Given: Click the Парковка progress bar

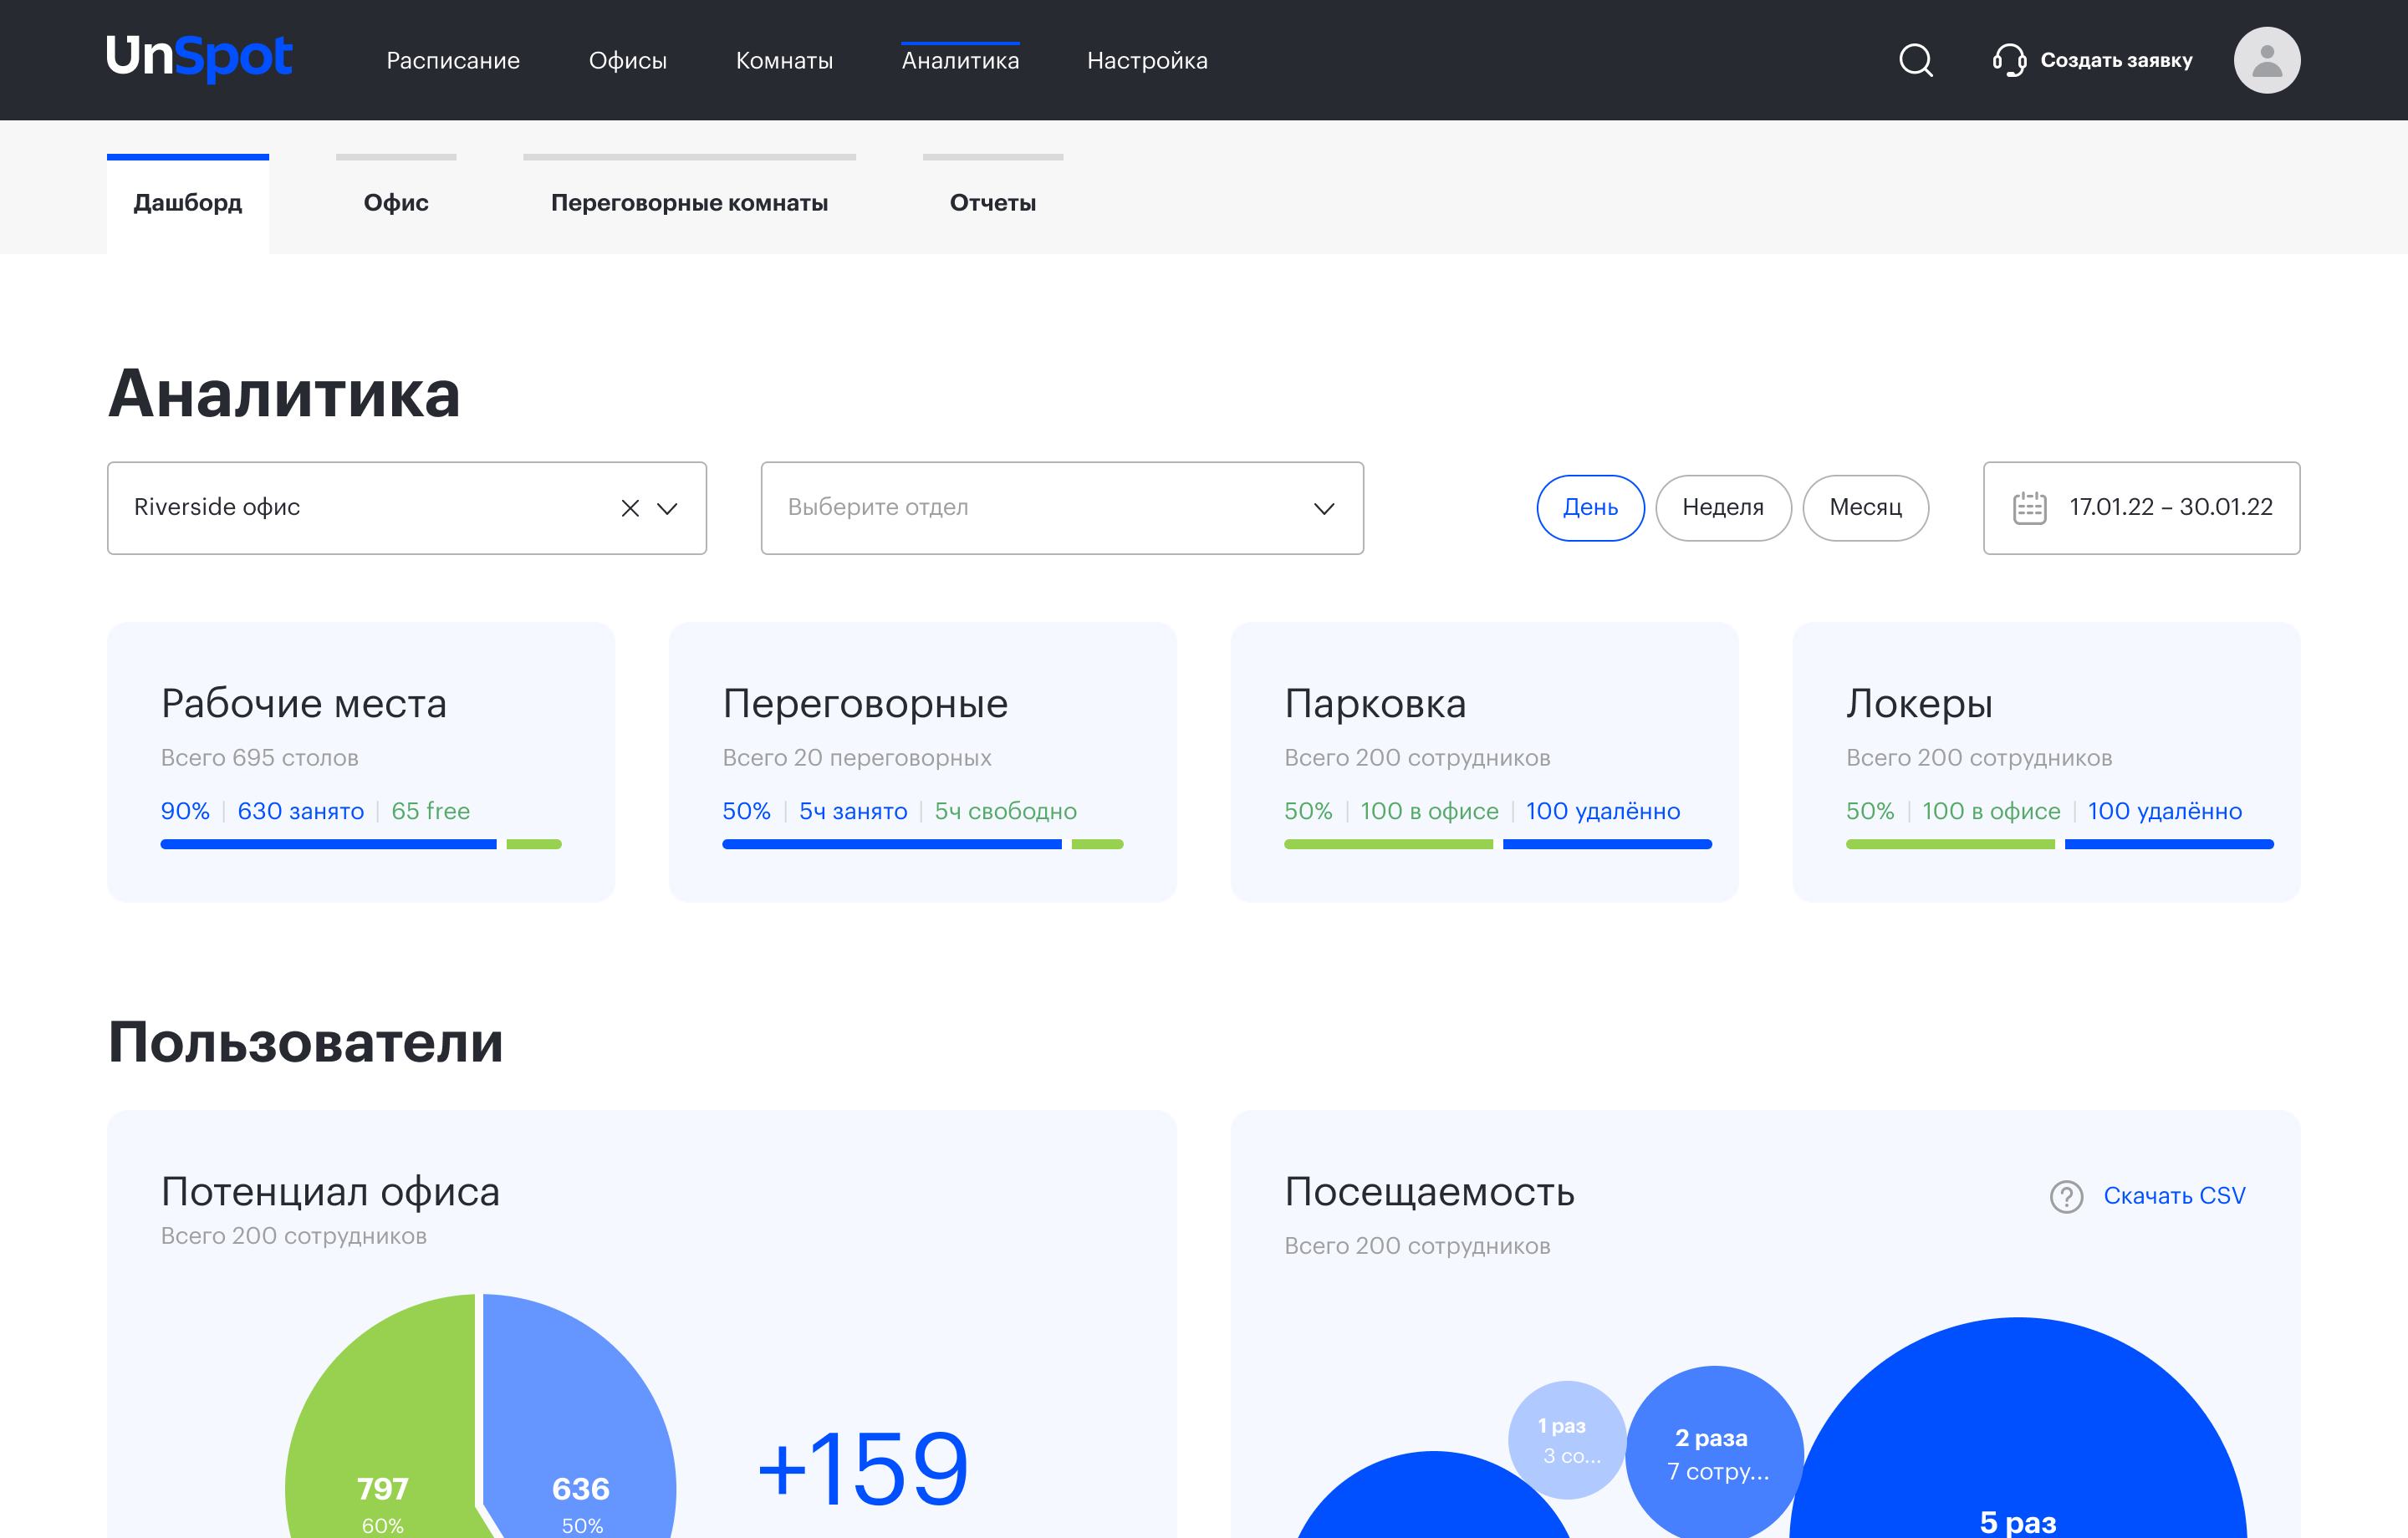Looking at the screenshot, I should 1498,845.
